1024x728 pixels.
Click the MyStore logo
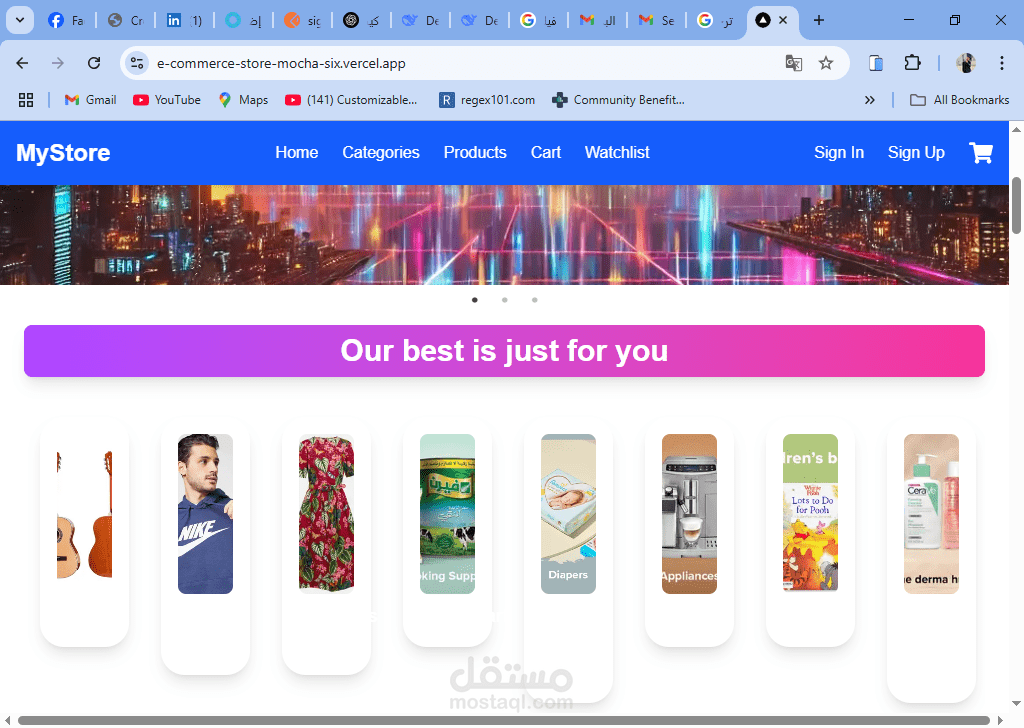click(x=63, y=153)
